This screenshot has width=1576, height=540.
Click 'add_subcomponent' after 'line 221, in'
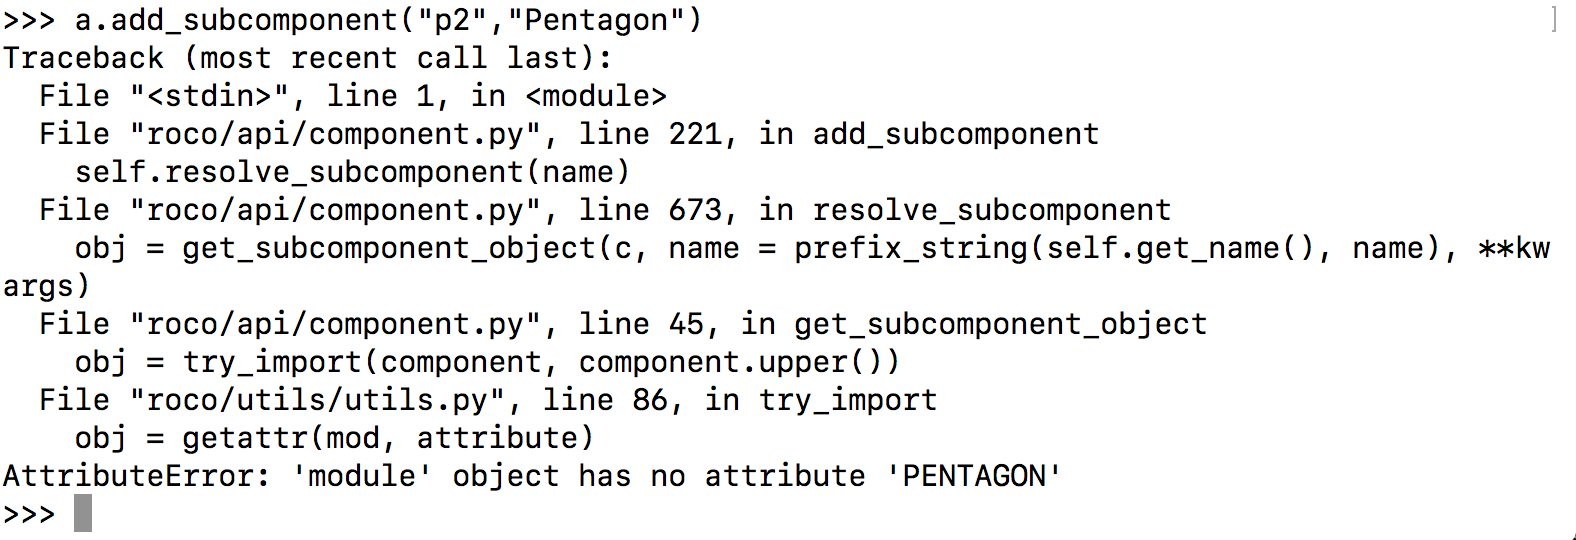[955, 134]
